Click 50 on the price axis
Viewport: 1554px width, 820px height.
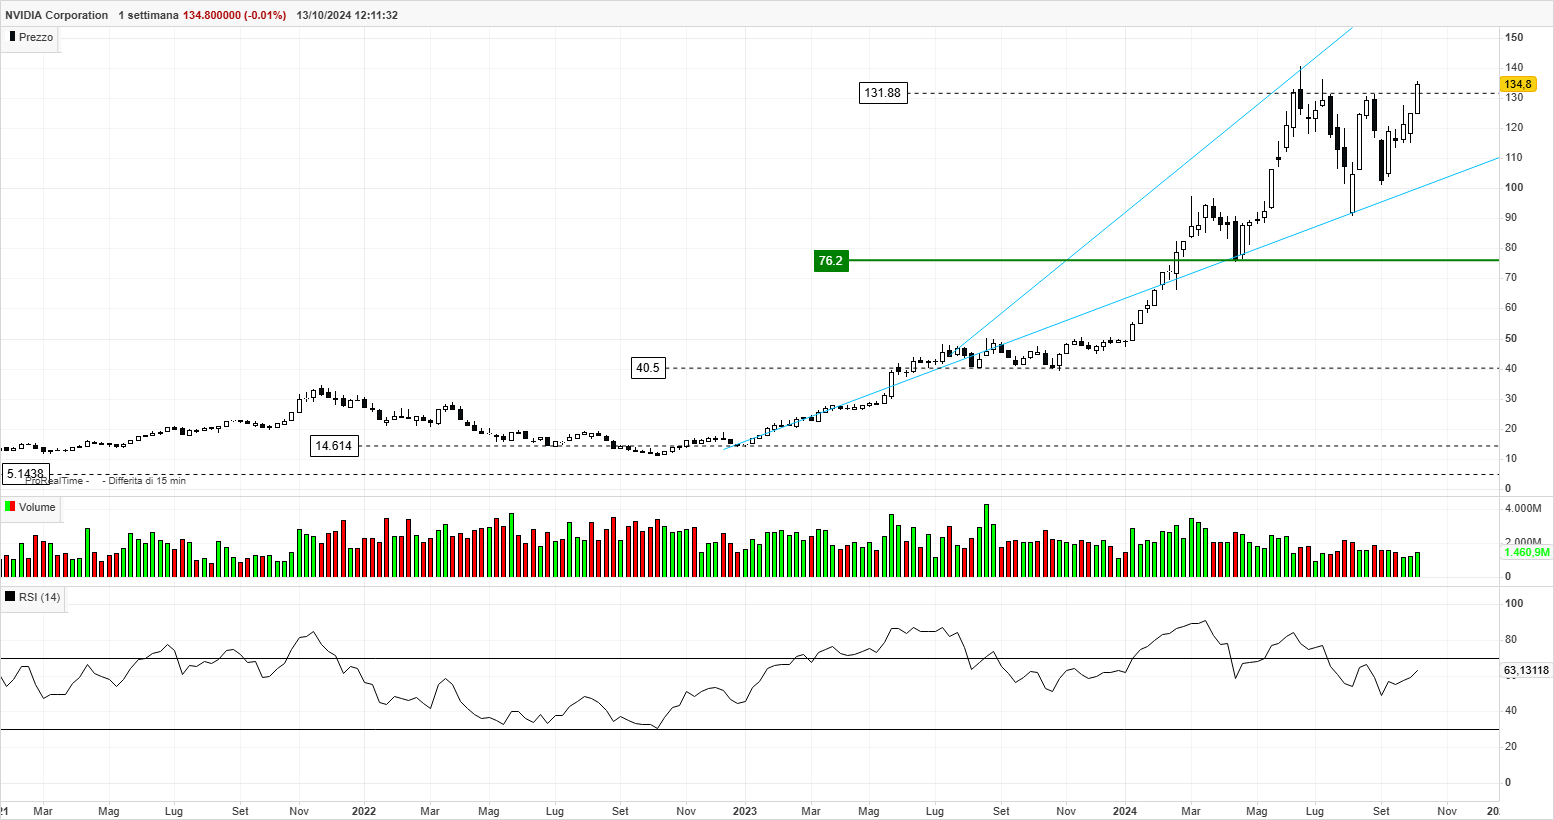[1511, 338]
